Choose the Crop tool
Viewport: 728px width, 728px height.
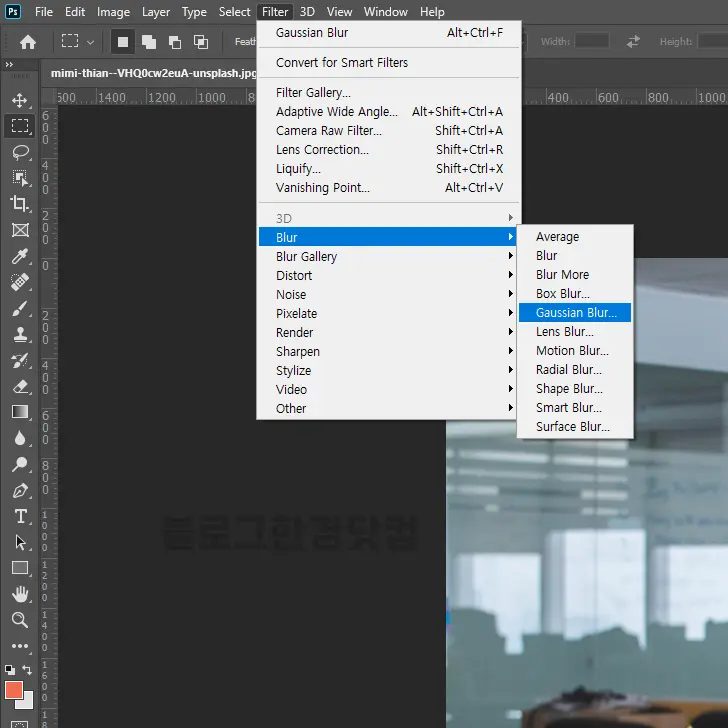pyautogui.click(x=20, y=204)
